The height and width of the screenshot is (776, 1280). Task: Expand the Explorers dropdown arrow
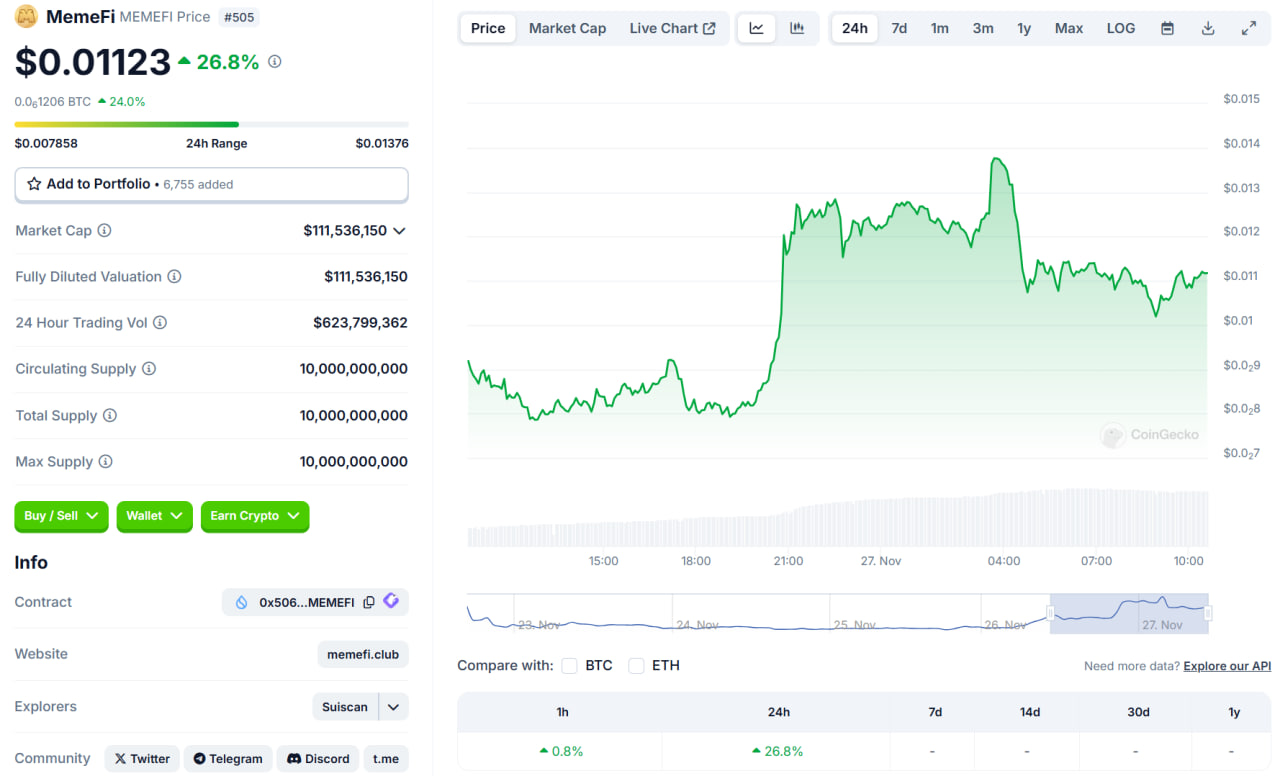click(394, 707)
